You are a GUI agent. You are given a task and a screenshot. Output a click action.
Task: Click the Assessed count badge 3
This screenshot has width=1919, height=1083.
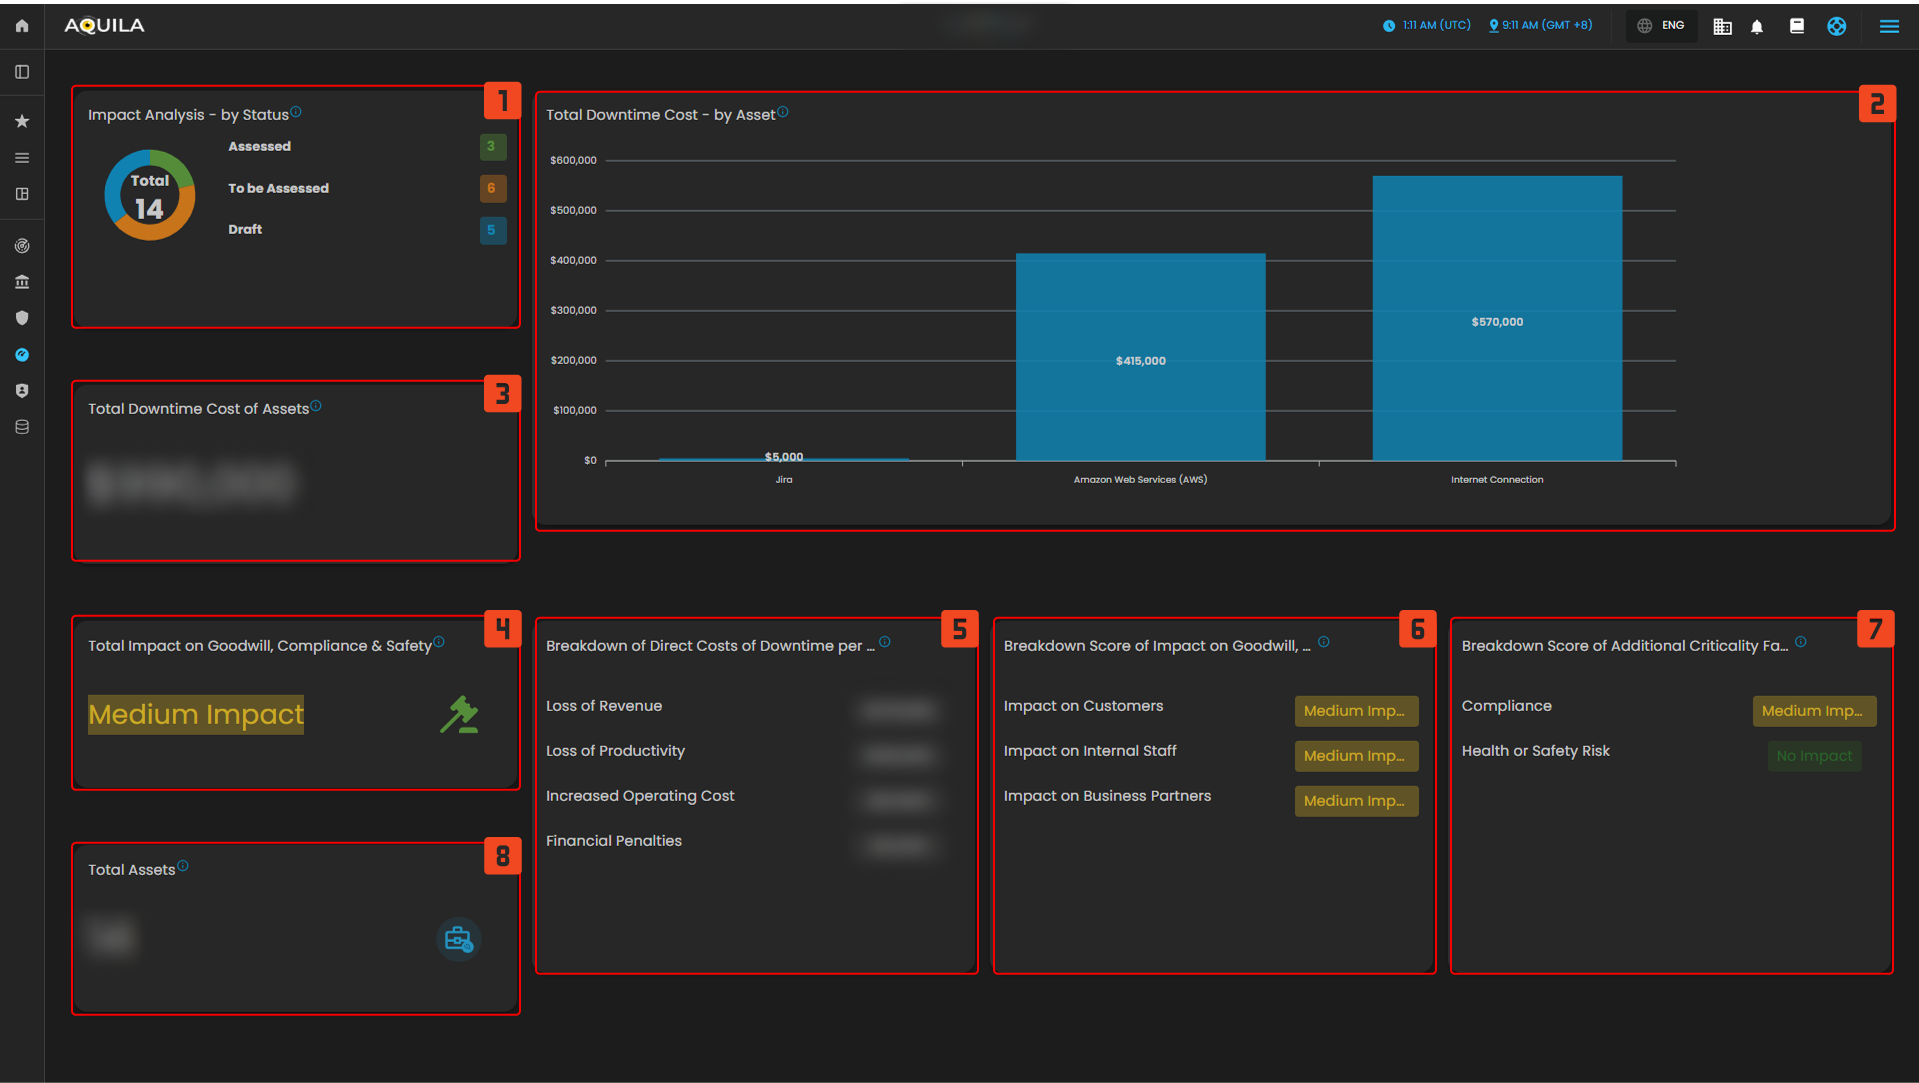pyautogui.click(x=492, y=147)
